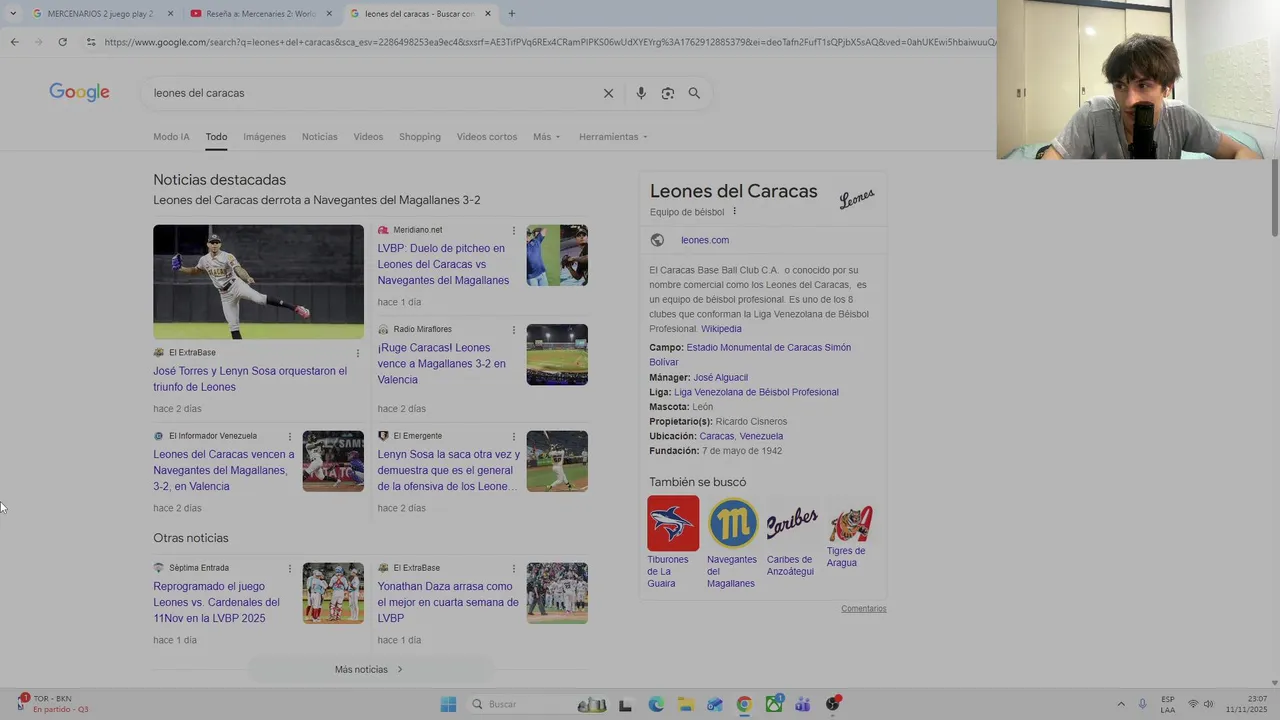
Task: Open more options next to Equipo de béisbol
Action: (734, 212)
